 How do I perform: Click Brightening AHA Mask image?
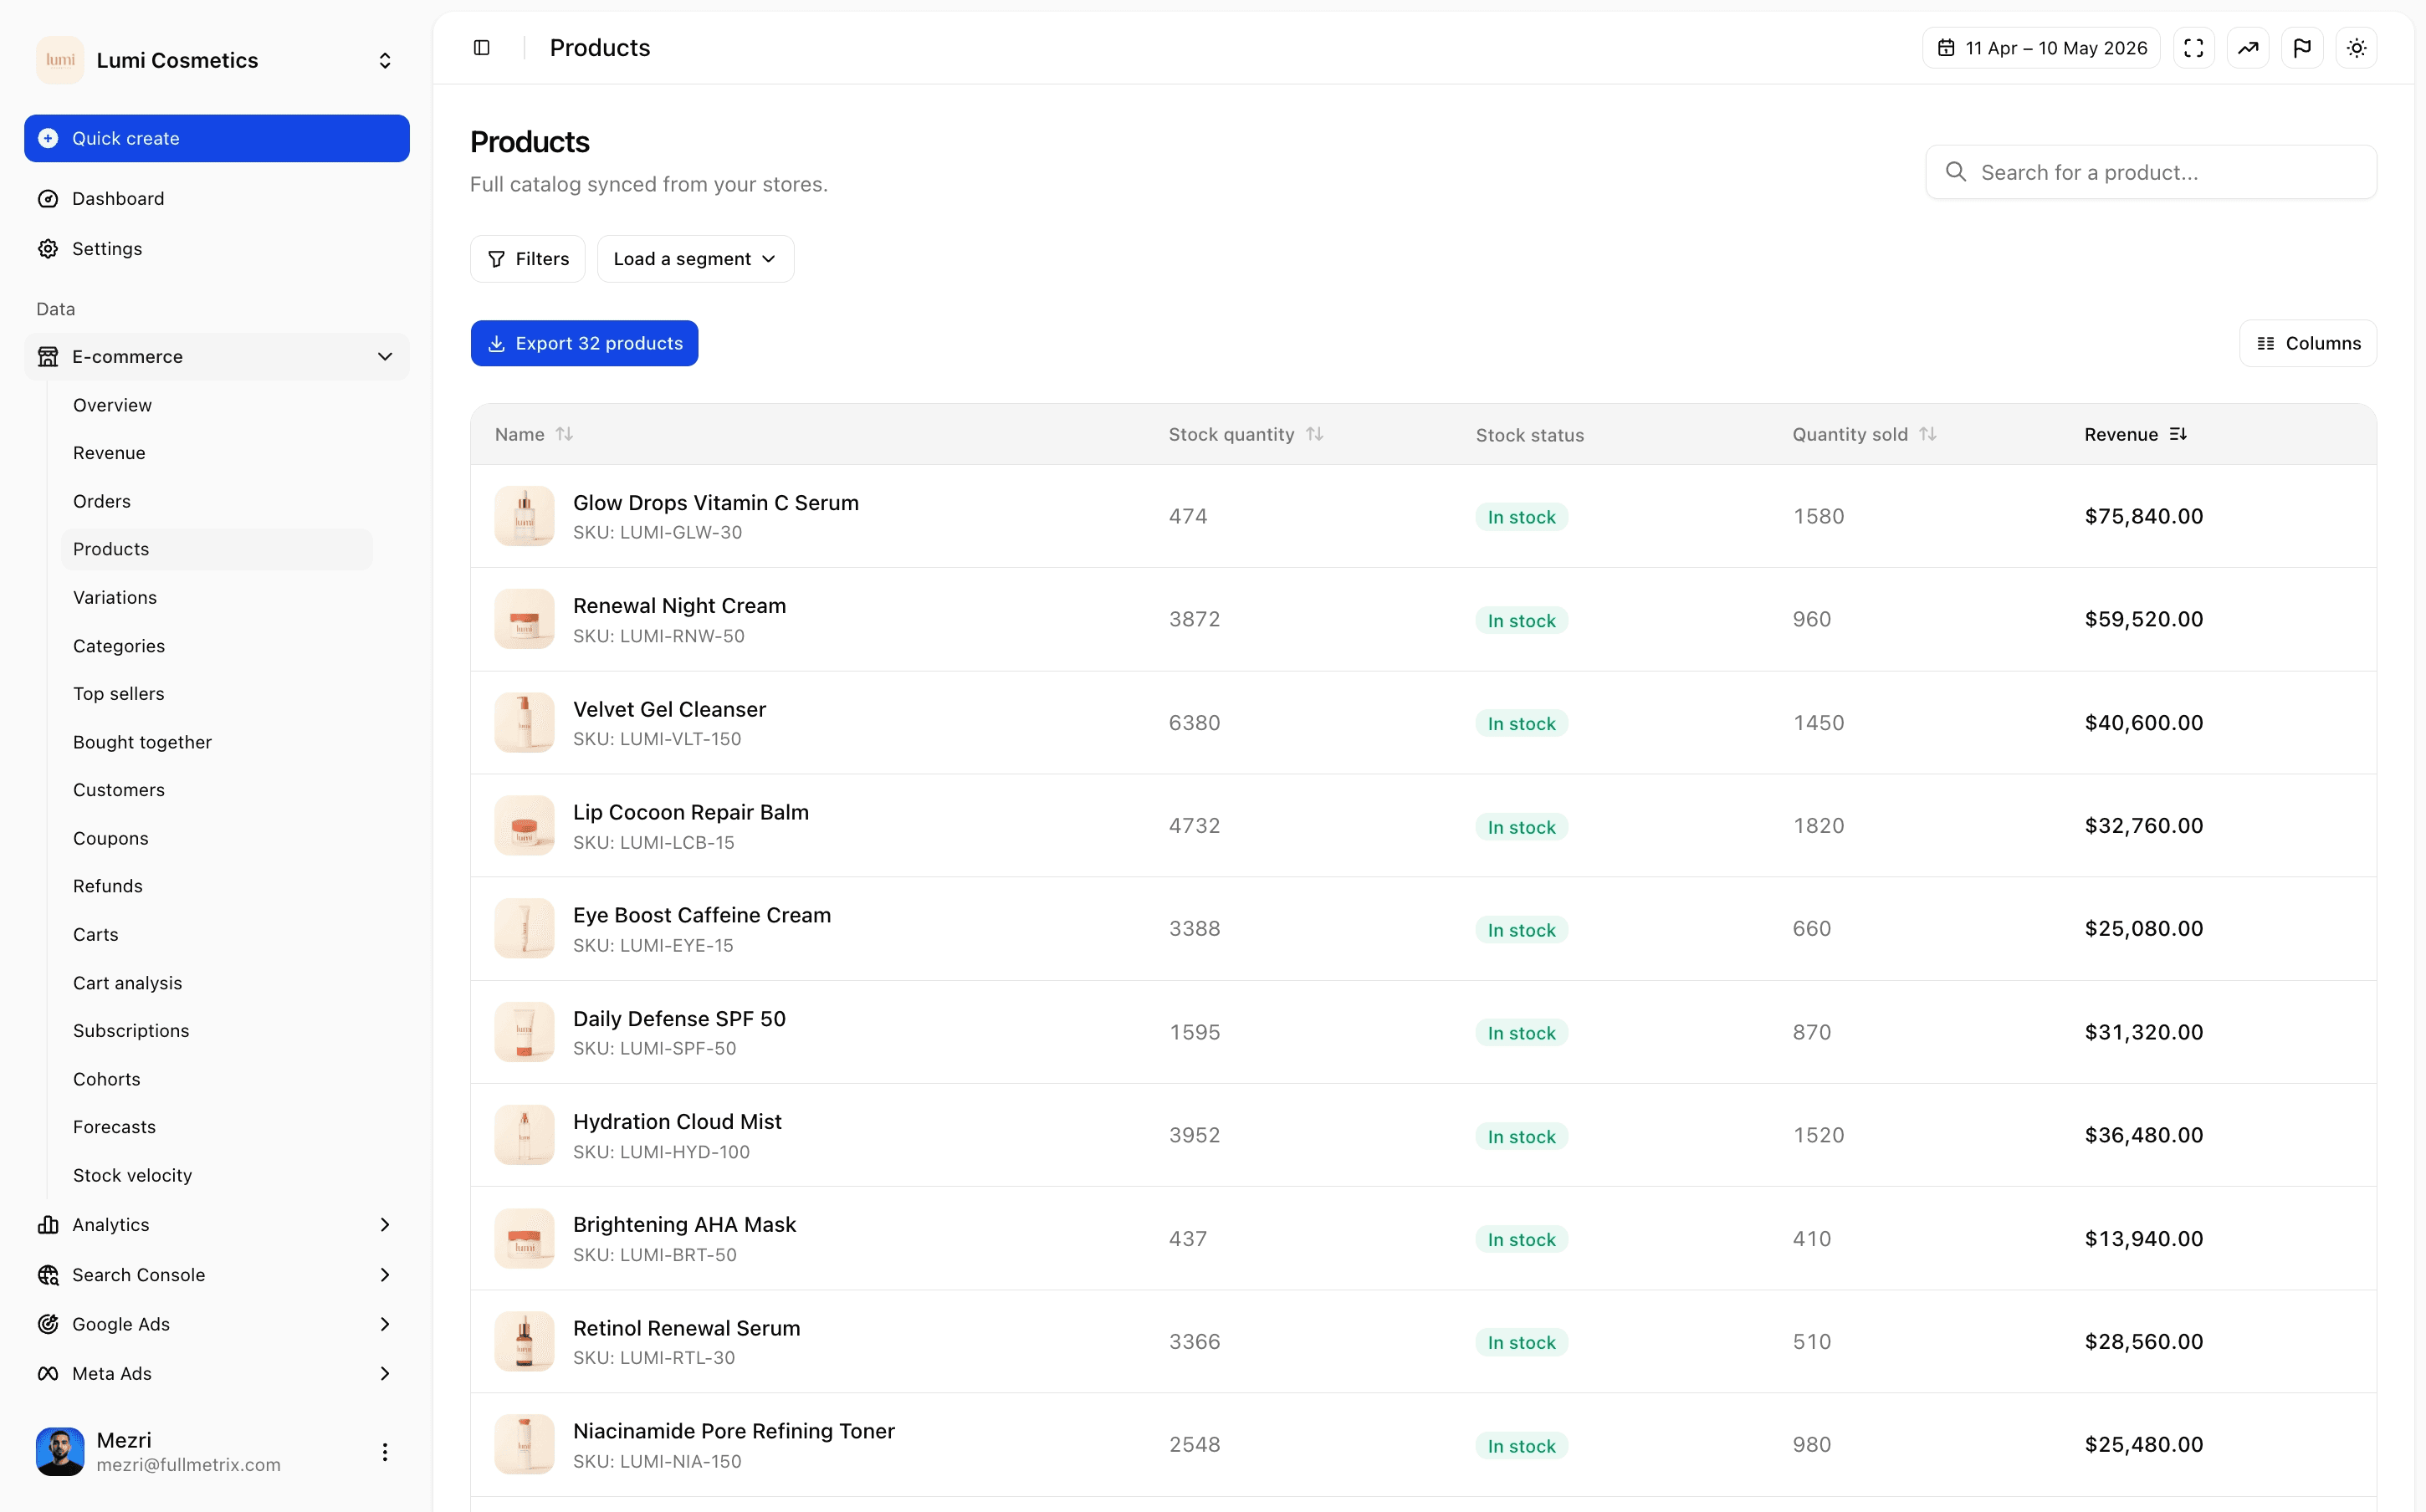point(524,1238)
